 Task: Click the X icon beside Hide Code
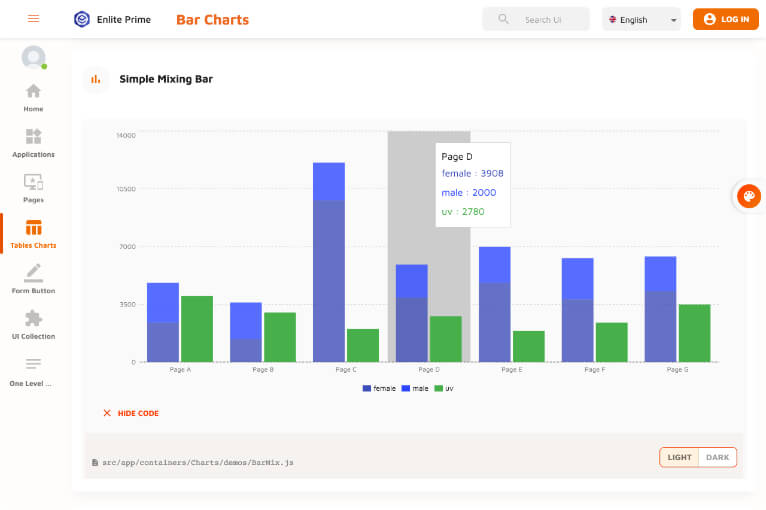tap(107, 413)
